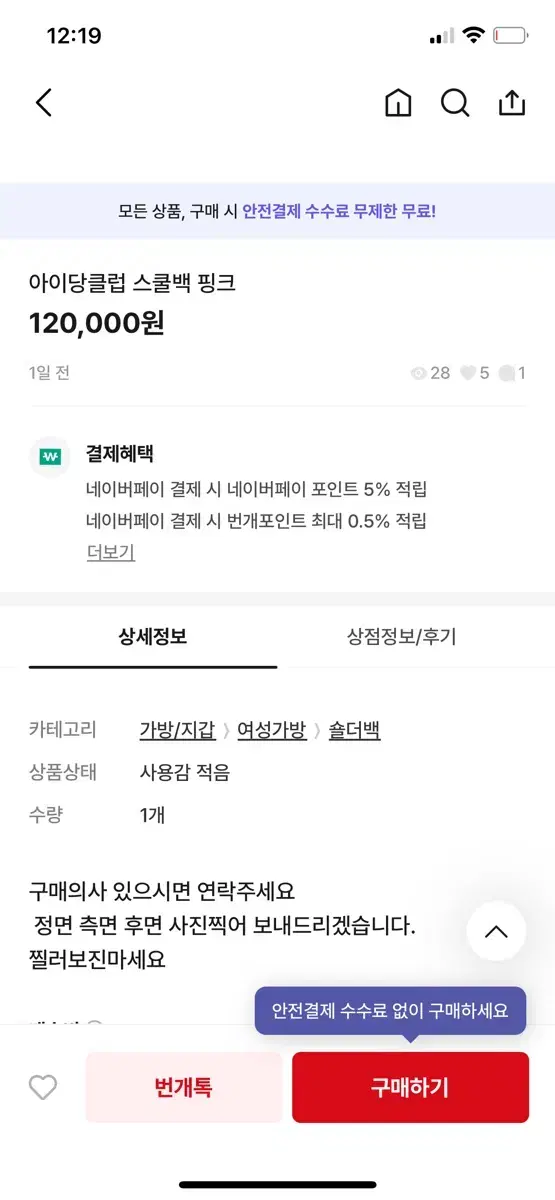Tap the Naver Pay benefit icon
This screenshot has height=1200, width=555.
pyautogui.click(x=50, y=457)
